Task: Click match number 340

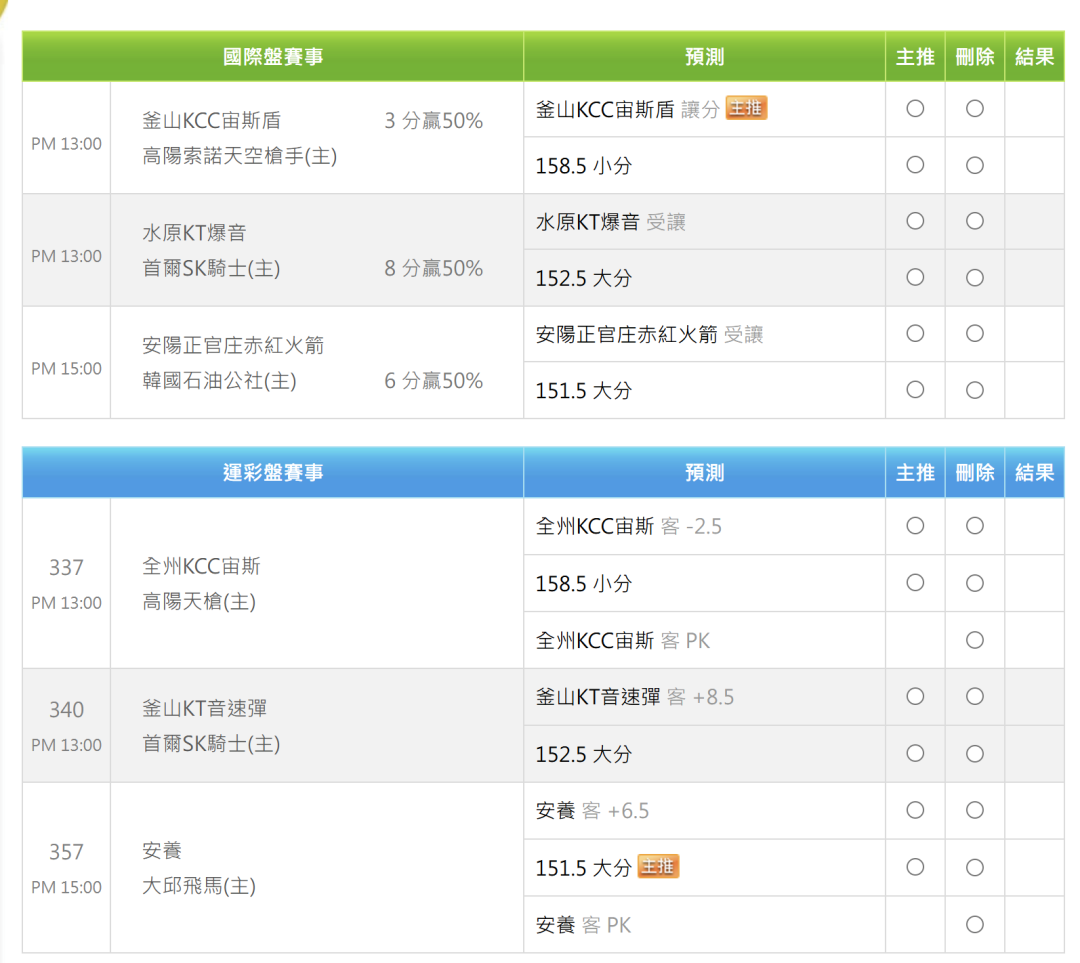Action: pos(66,710)
